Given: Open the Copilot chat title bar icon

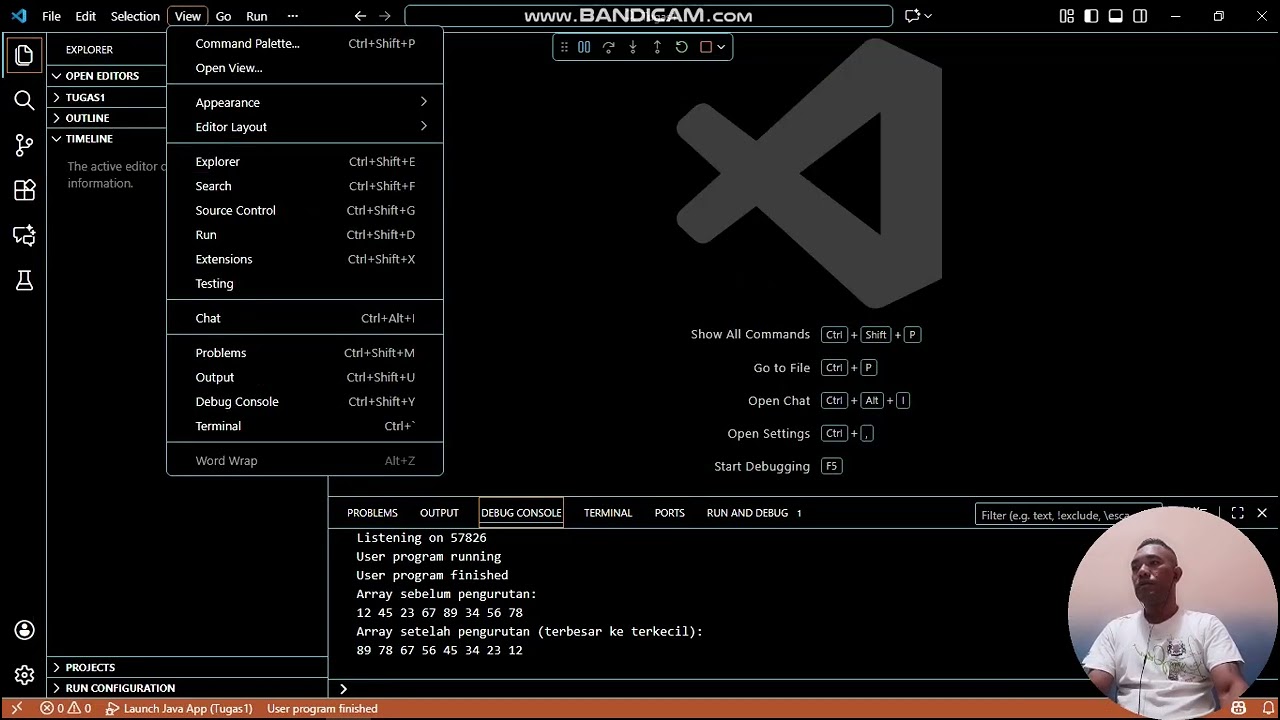Looking at the screenshot, I should tap(912, 16).
